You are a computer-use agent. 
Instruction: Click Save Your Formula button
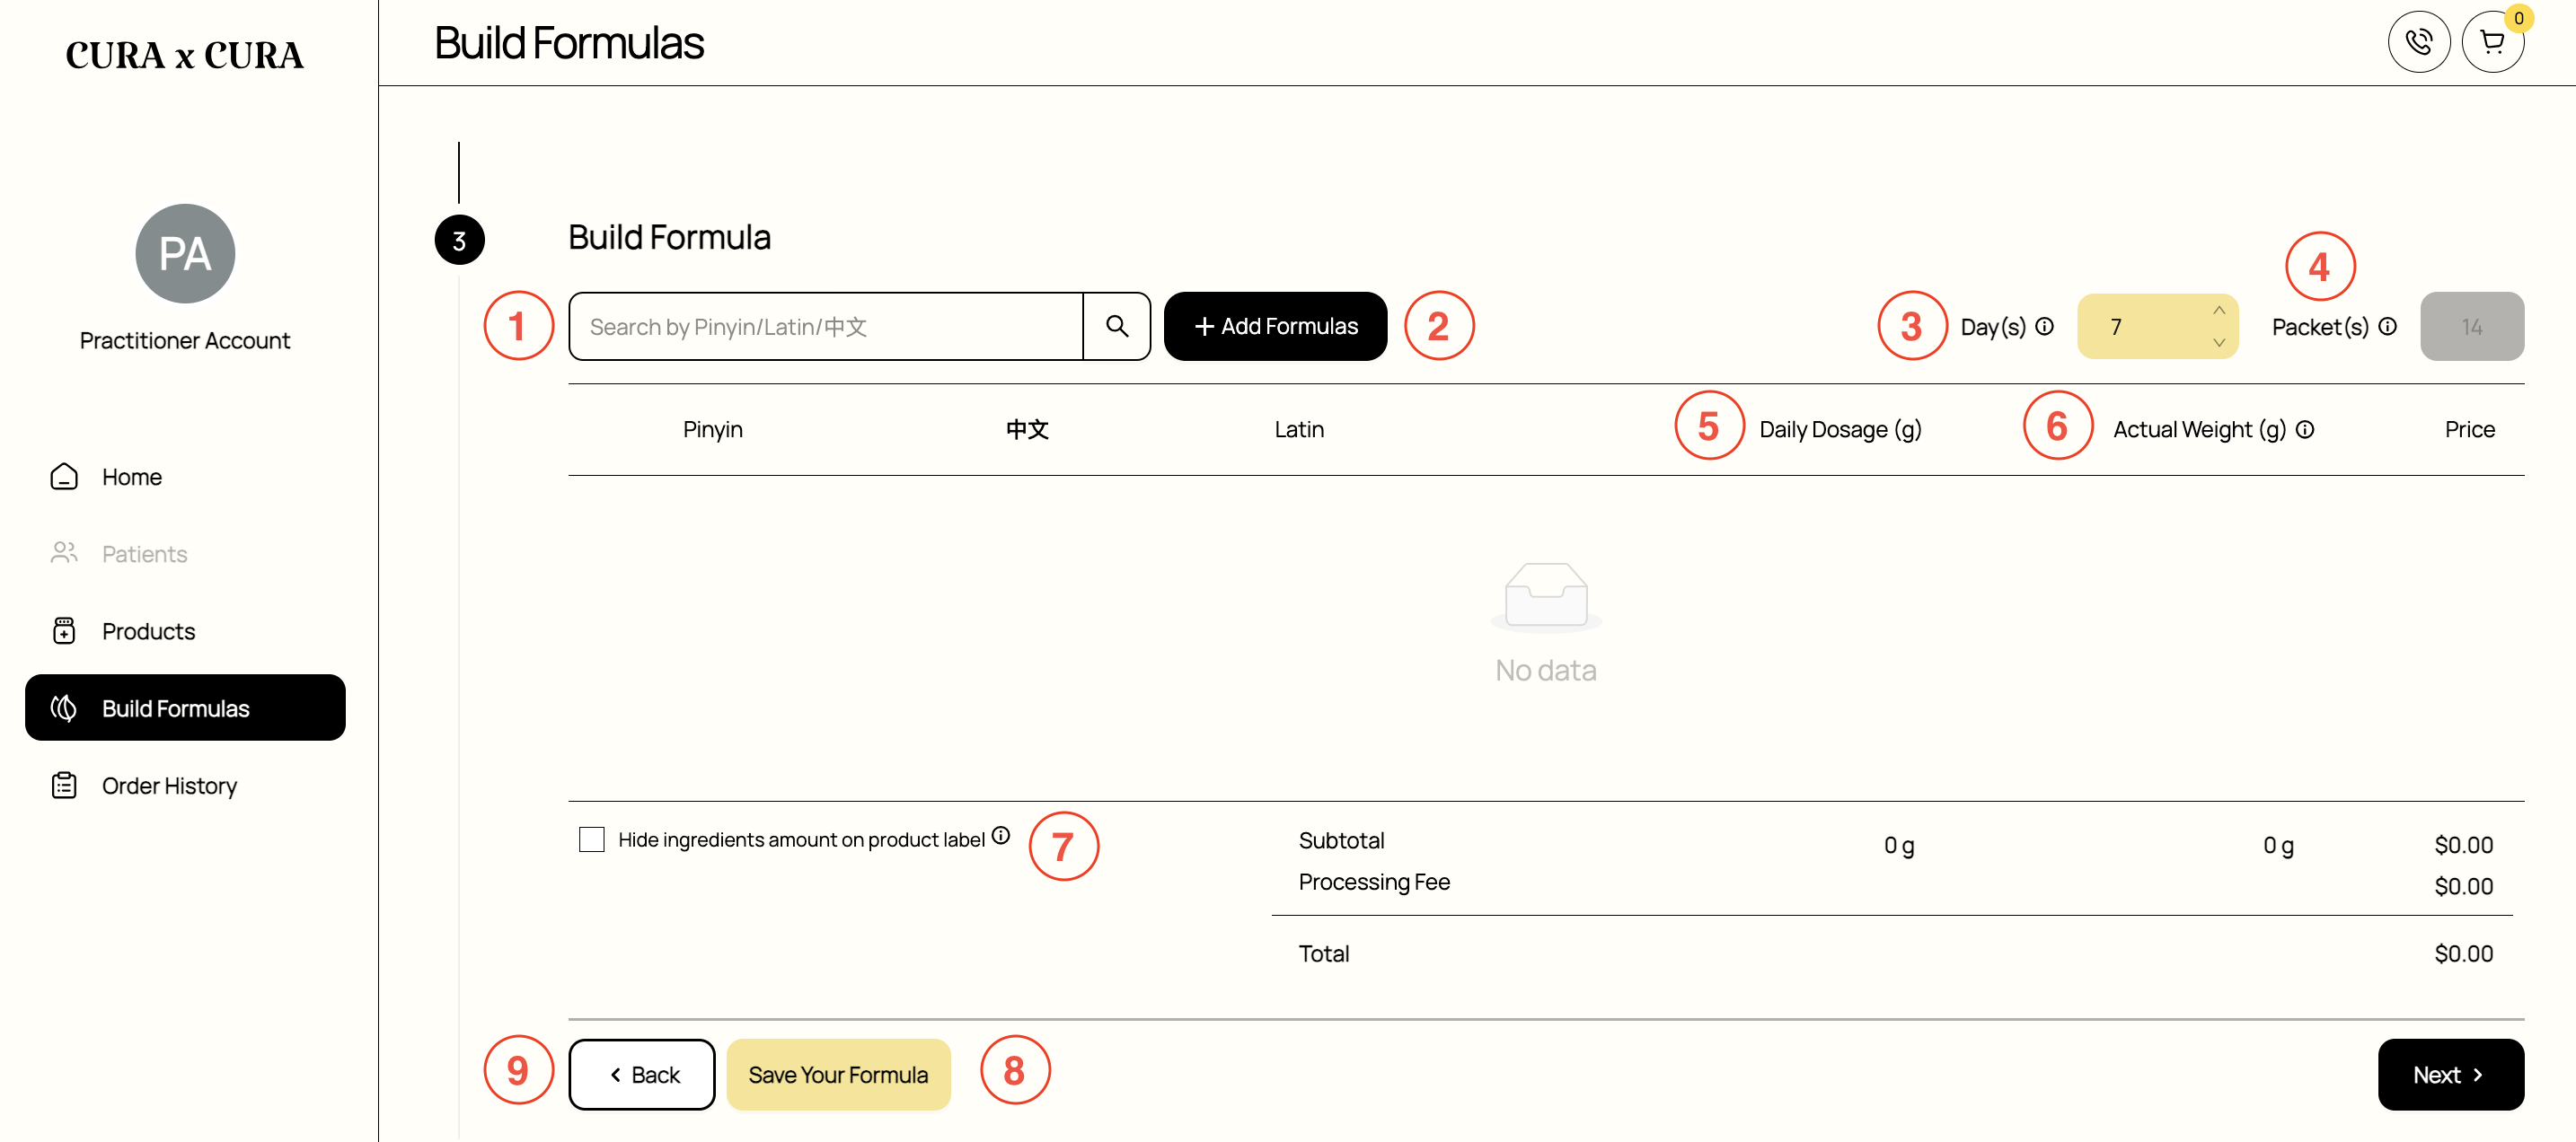pos(838,1075)
